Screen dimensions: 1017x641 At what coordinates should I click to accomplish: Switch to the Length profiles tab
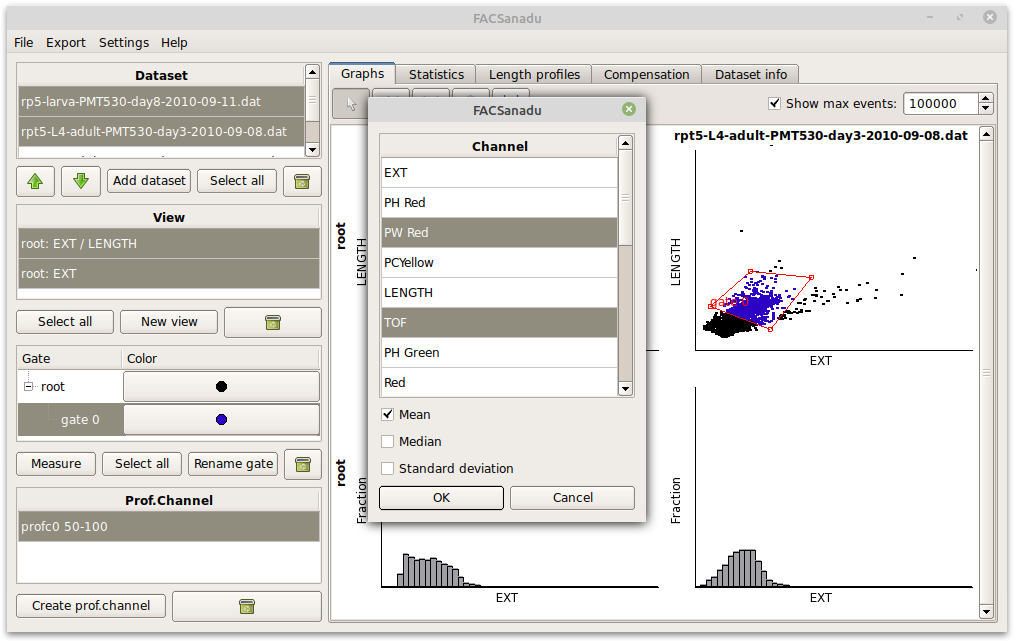click(534, 75)
